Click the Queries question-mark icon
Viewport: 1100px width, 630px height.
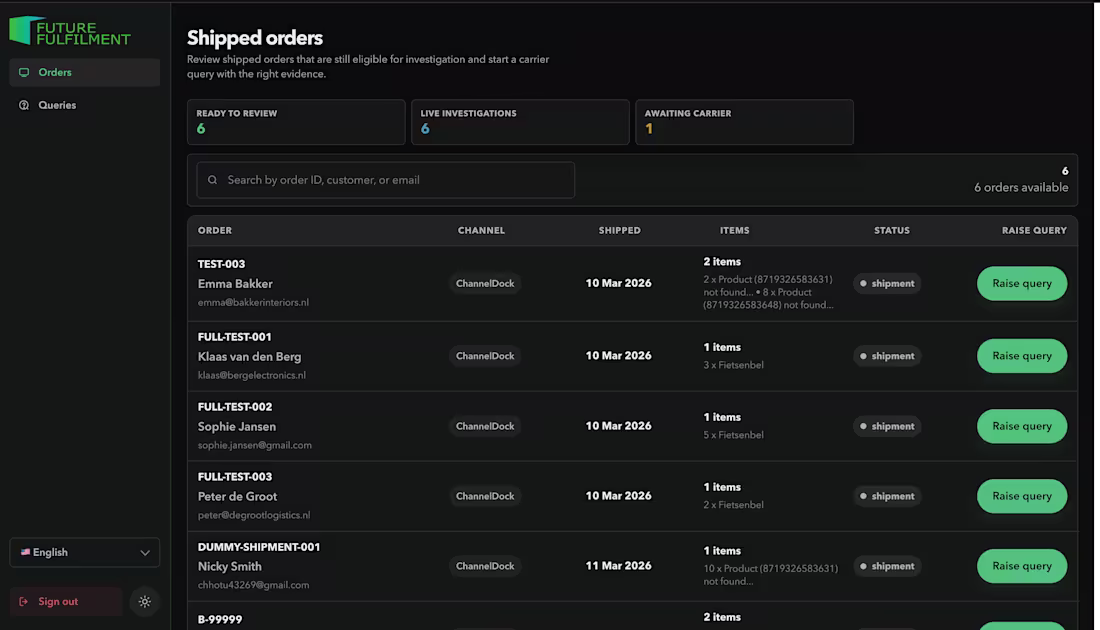(22, 105)
